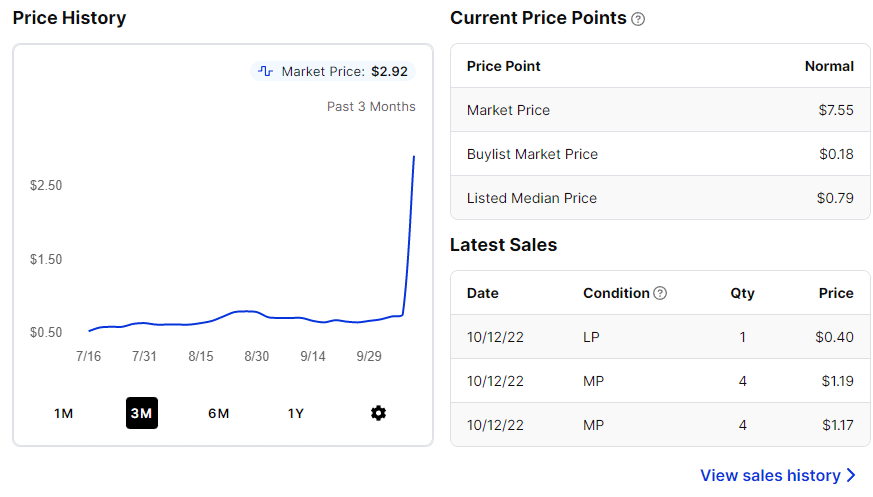This screenshot has width=873, height=497.
Task: Open the View sales history link
Action: (770, 475)
